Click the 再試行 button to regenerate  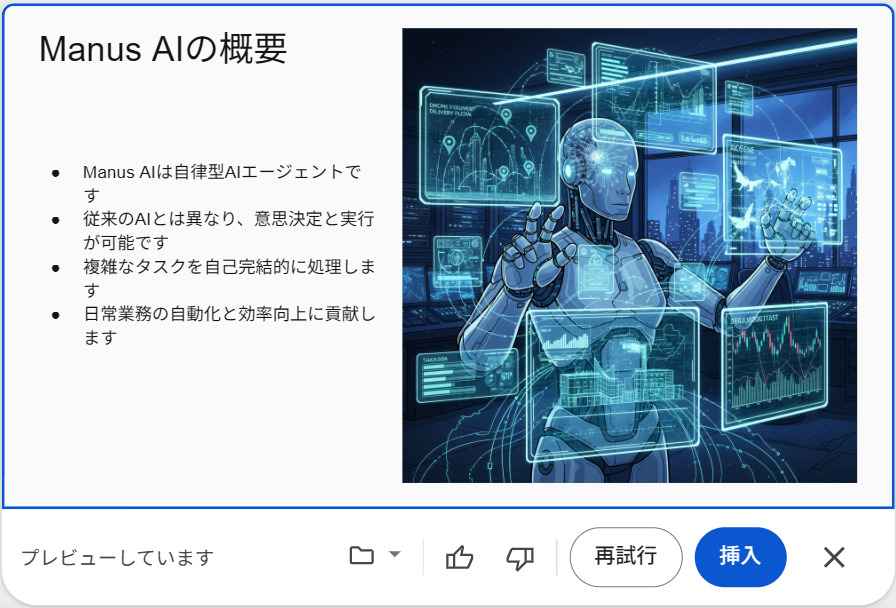tap(626, 557)
